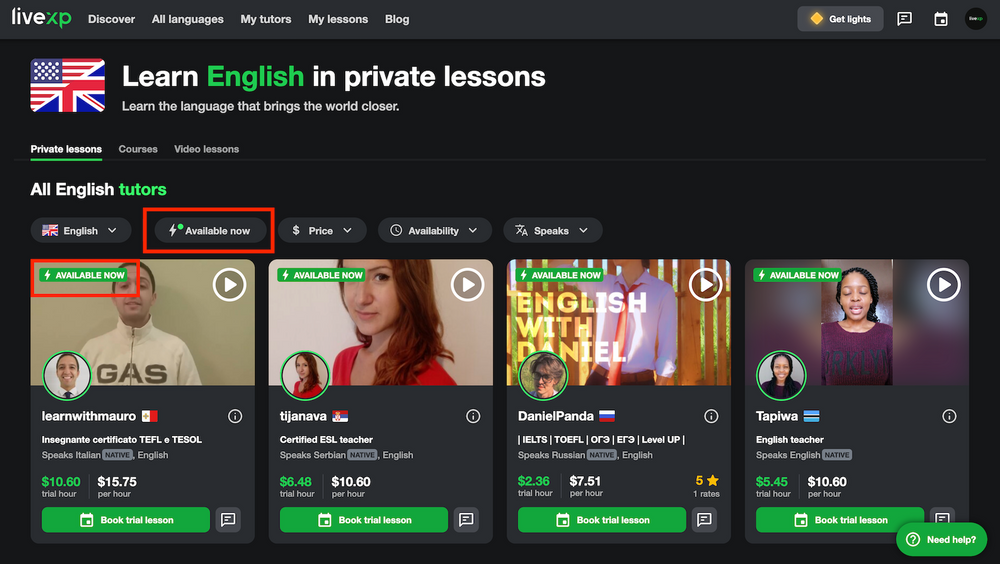
Task: Expand the English language dropdown
Action: pyautogui.click(x=80, y=231)
